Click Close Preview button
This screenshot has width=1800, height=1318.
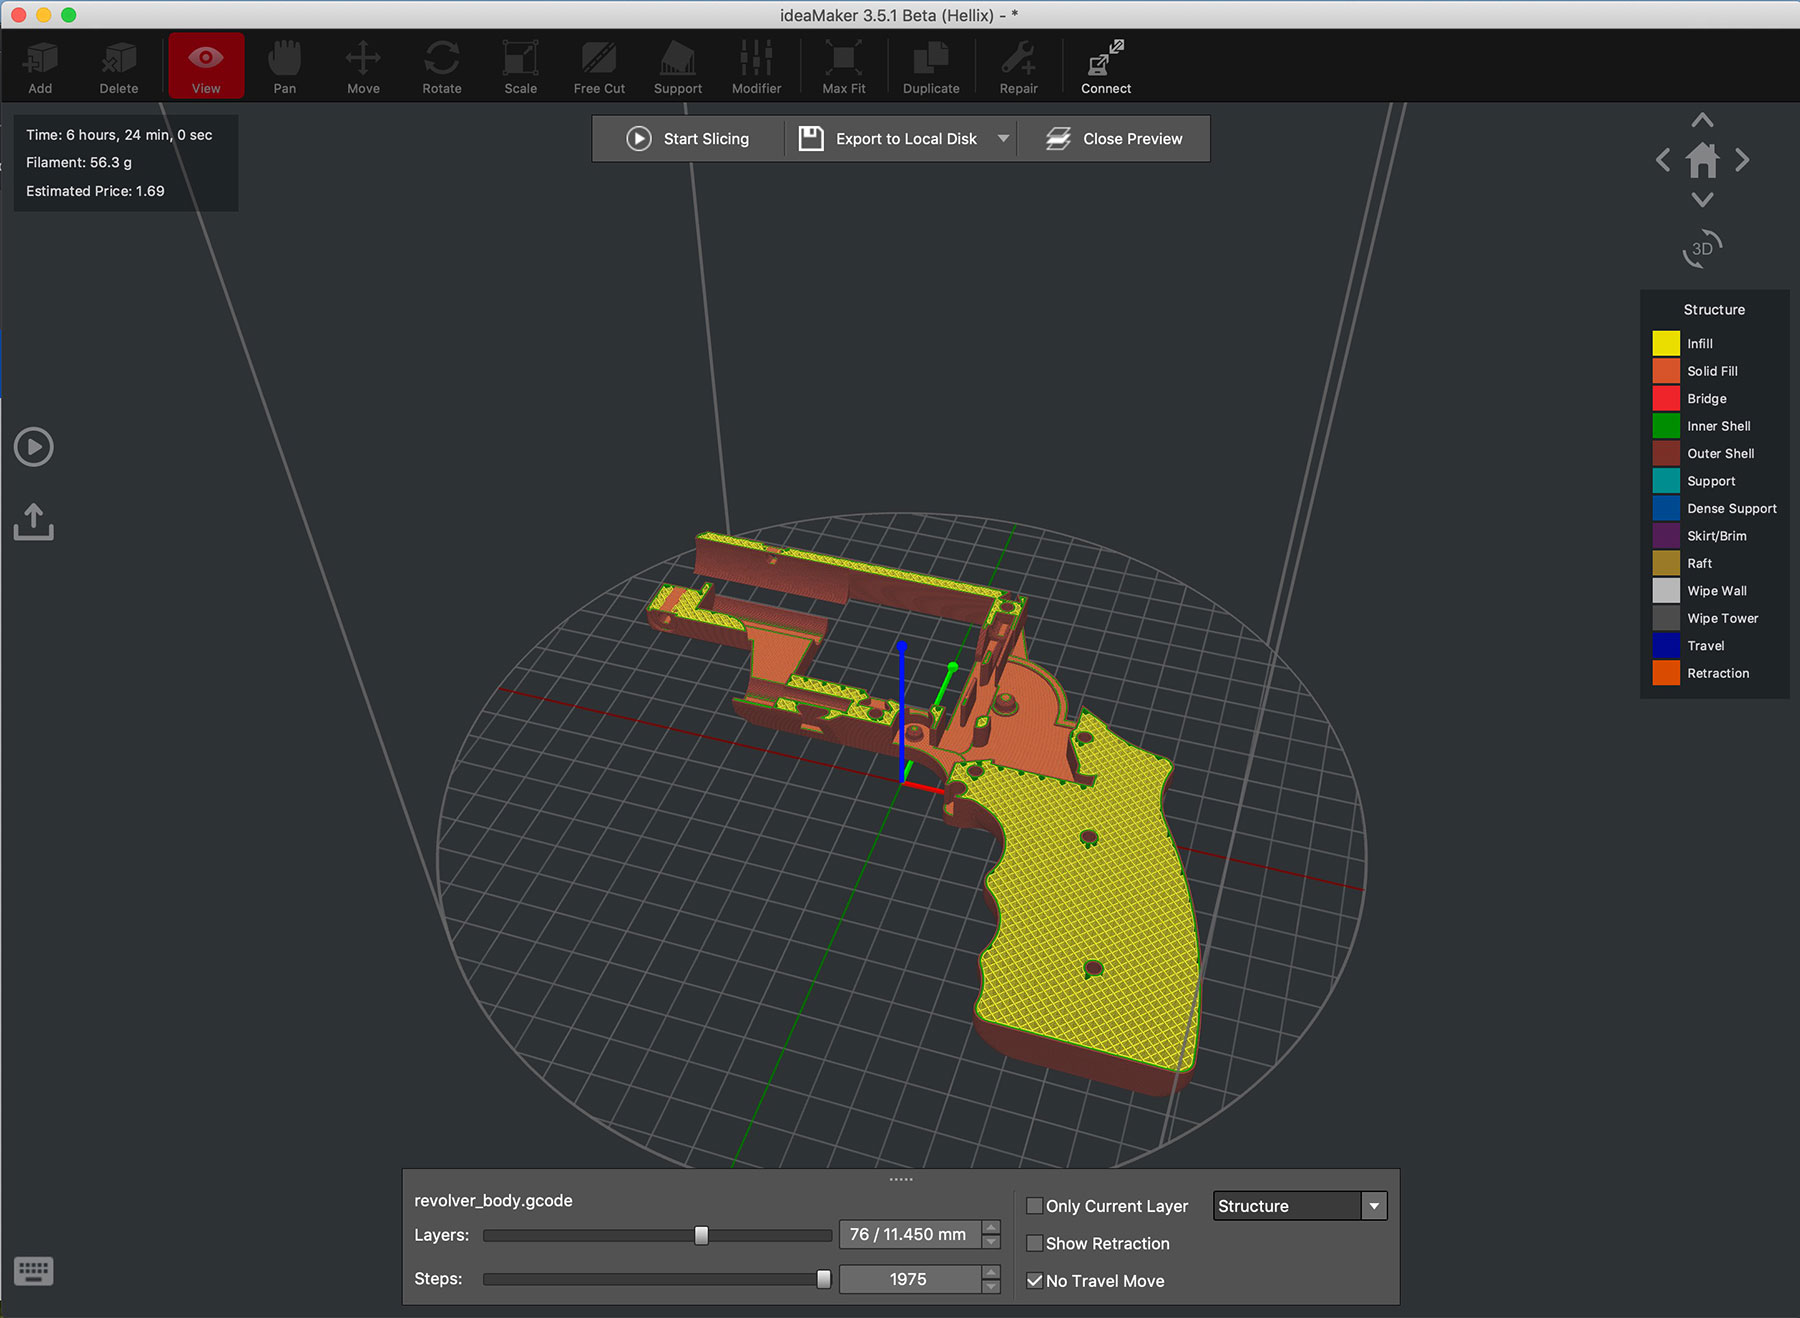[x=1114, y=139]
